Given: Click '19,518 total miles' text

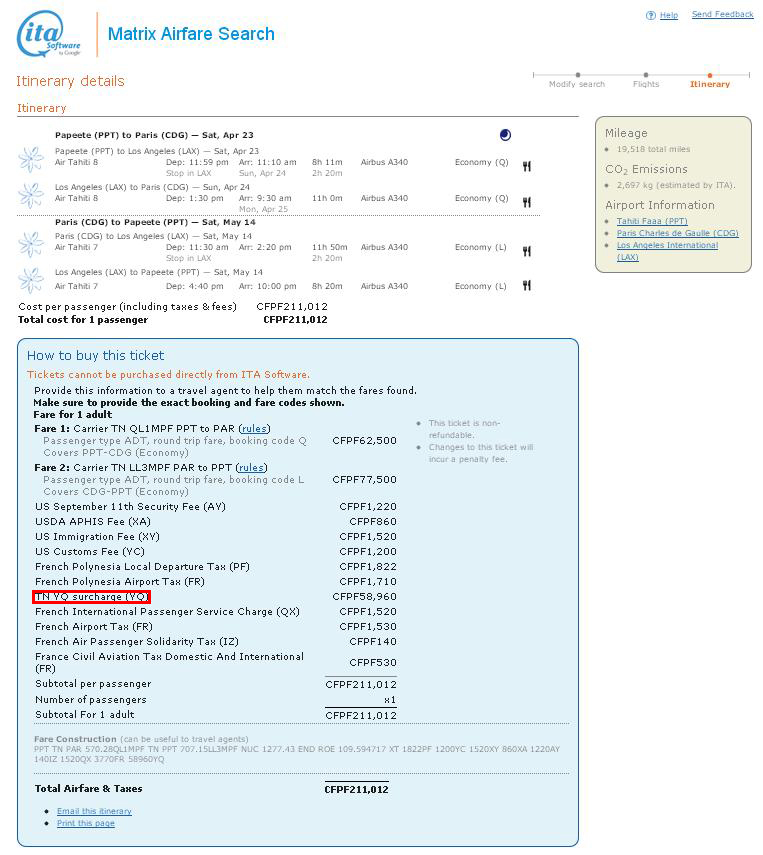Looking at the screenshot, I should tap(653, 149).
